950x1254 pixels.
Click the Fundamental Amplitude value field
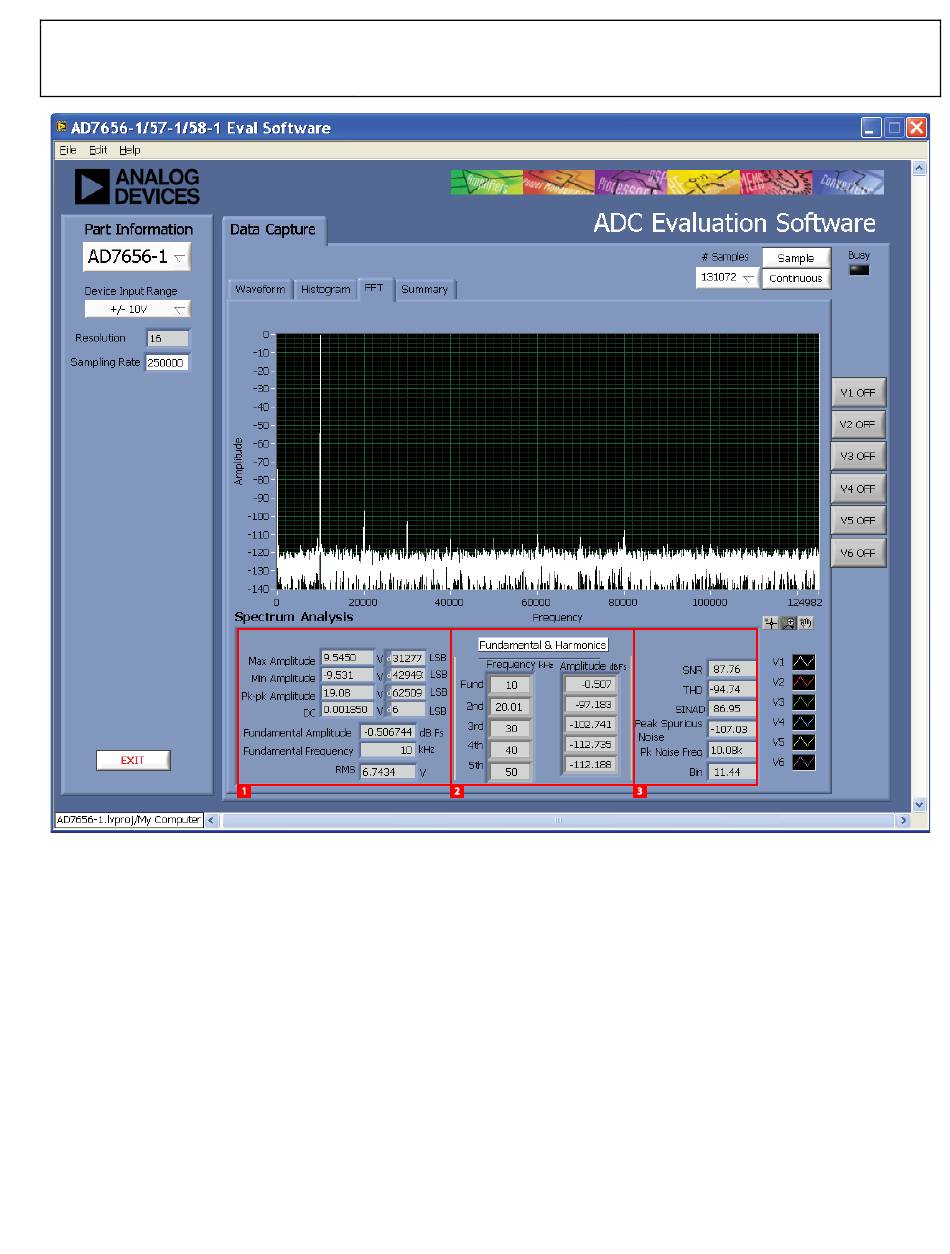coord(388,732)
